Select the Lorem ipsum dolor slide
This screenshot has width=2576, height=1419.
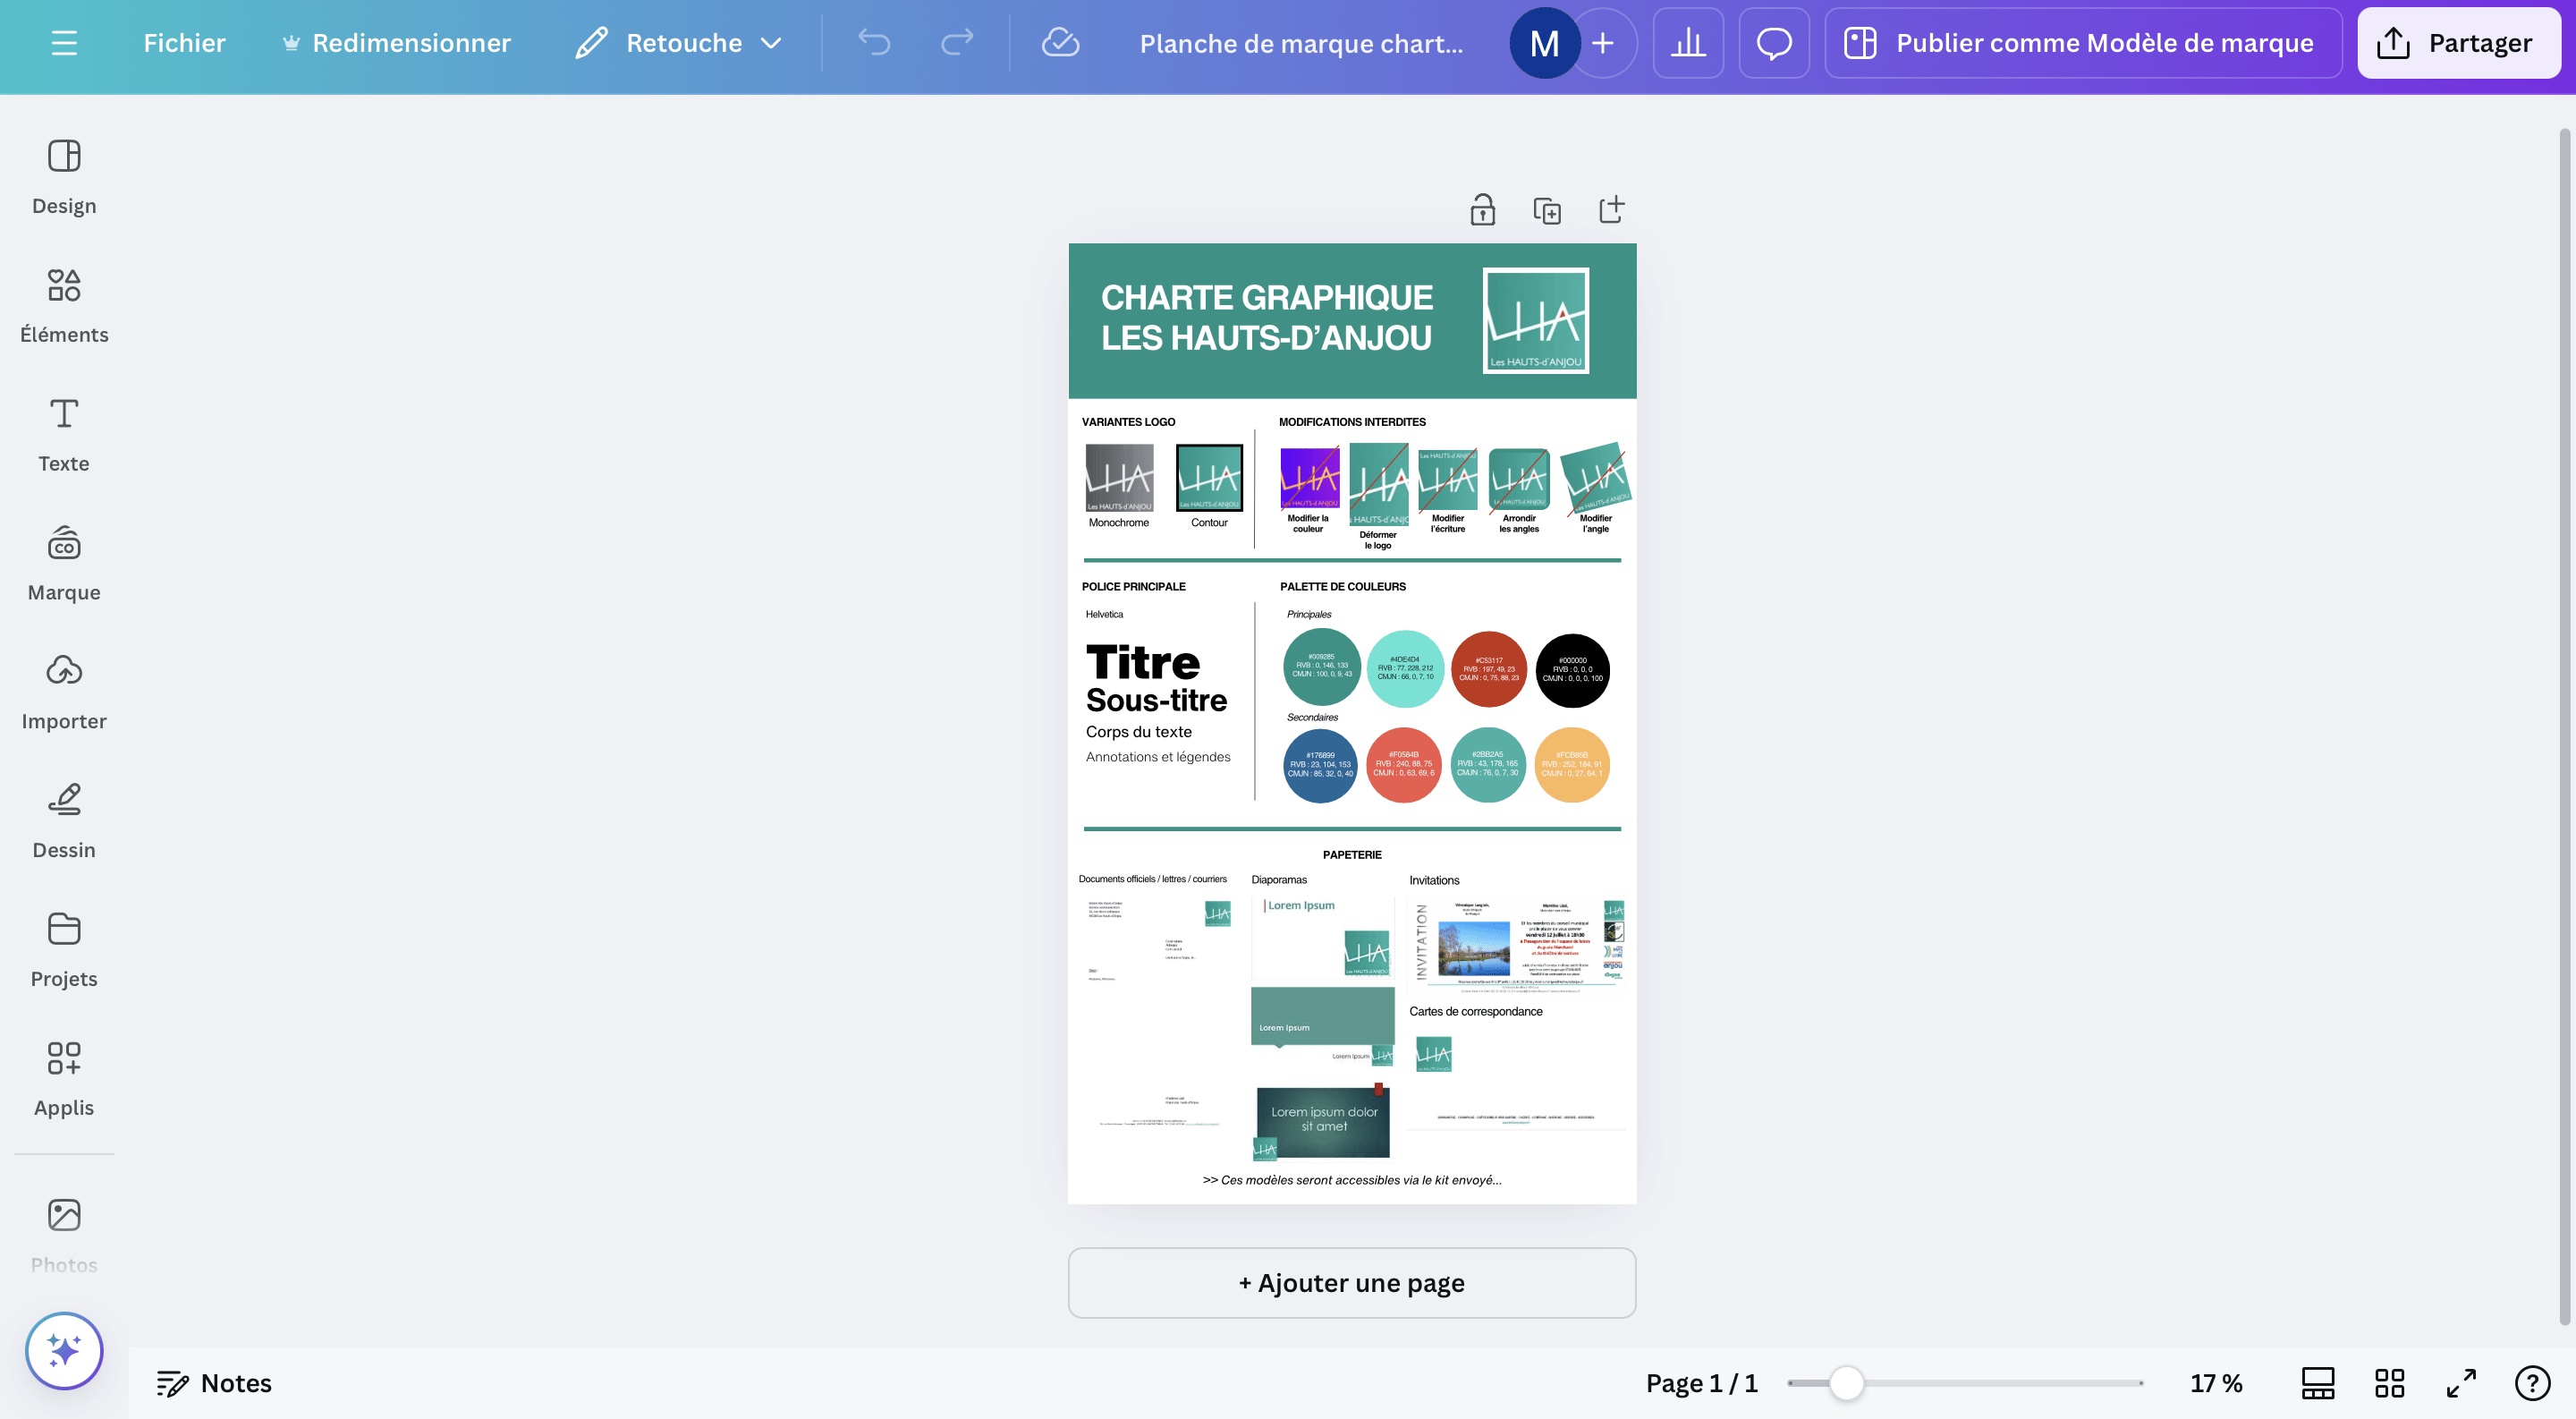[1323, 1121]
